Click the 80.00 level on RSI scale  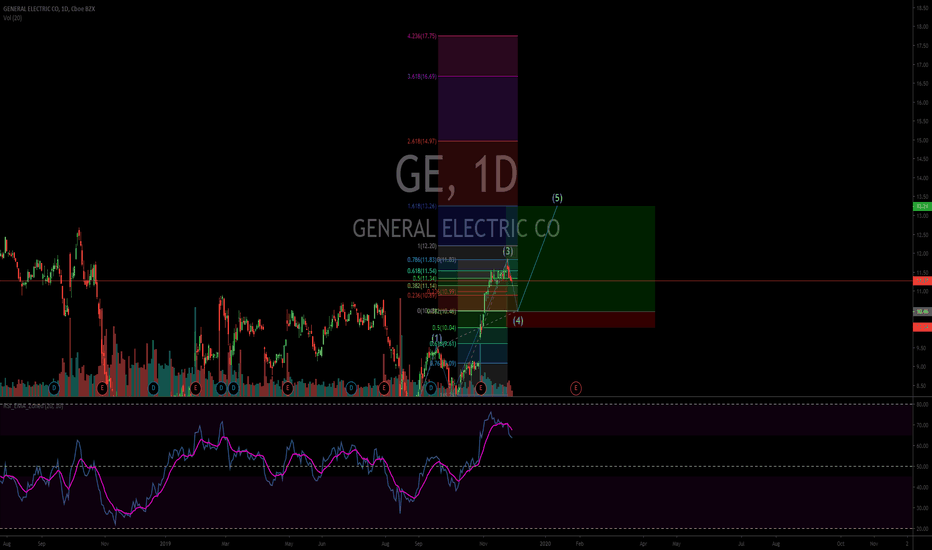click(x=922, y=404)
